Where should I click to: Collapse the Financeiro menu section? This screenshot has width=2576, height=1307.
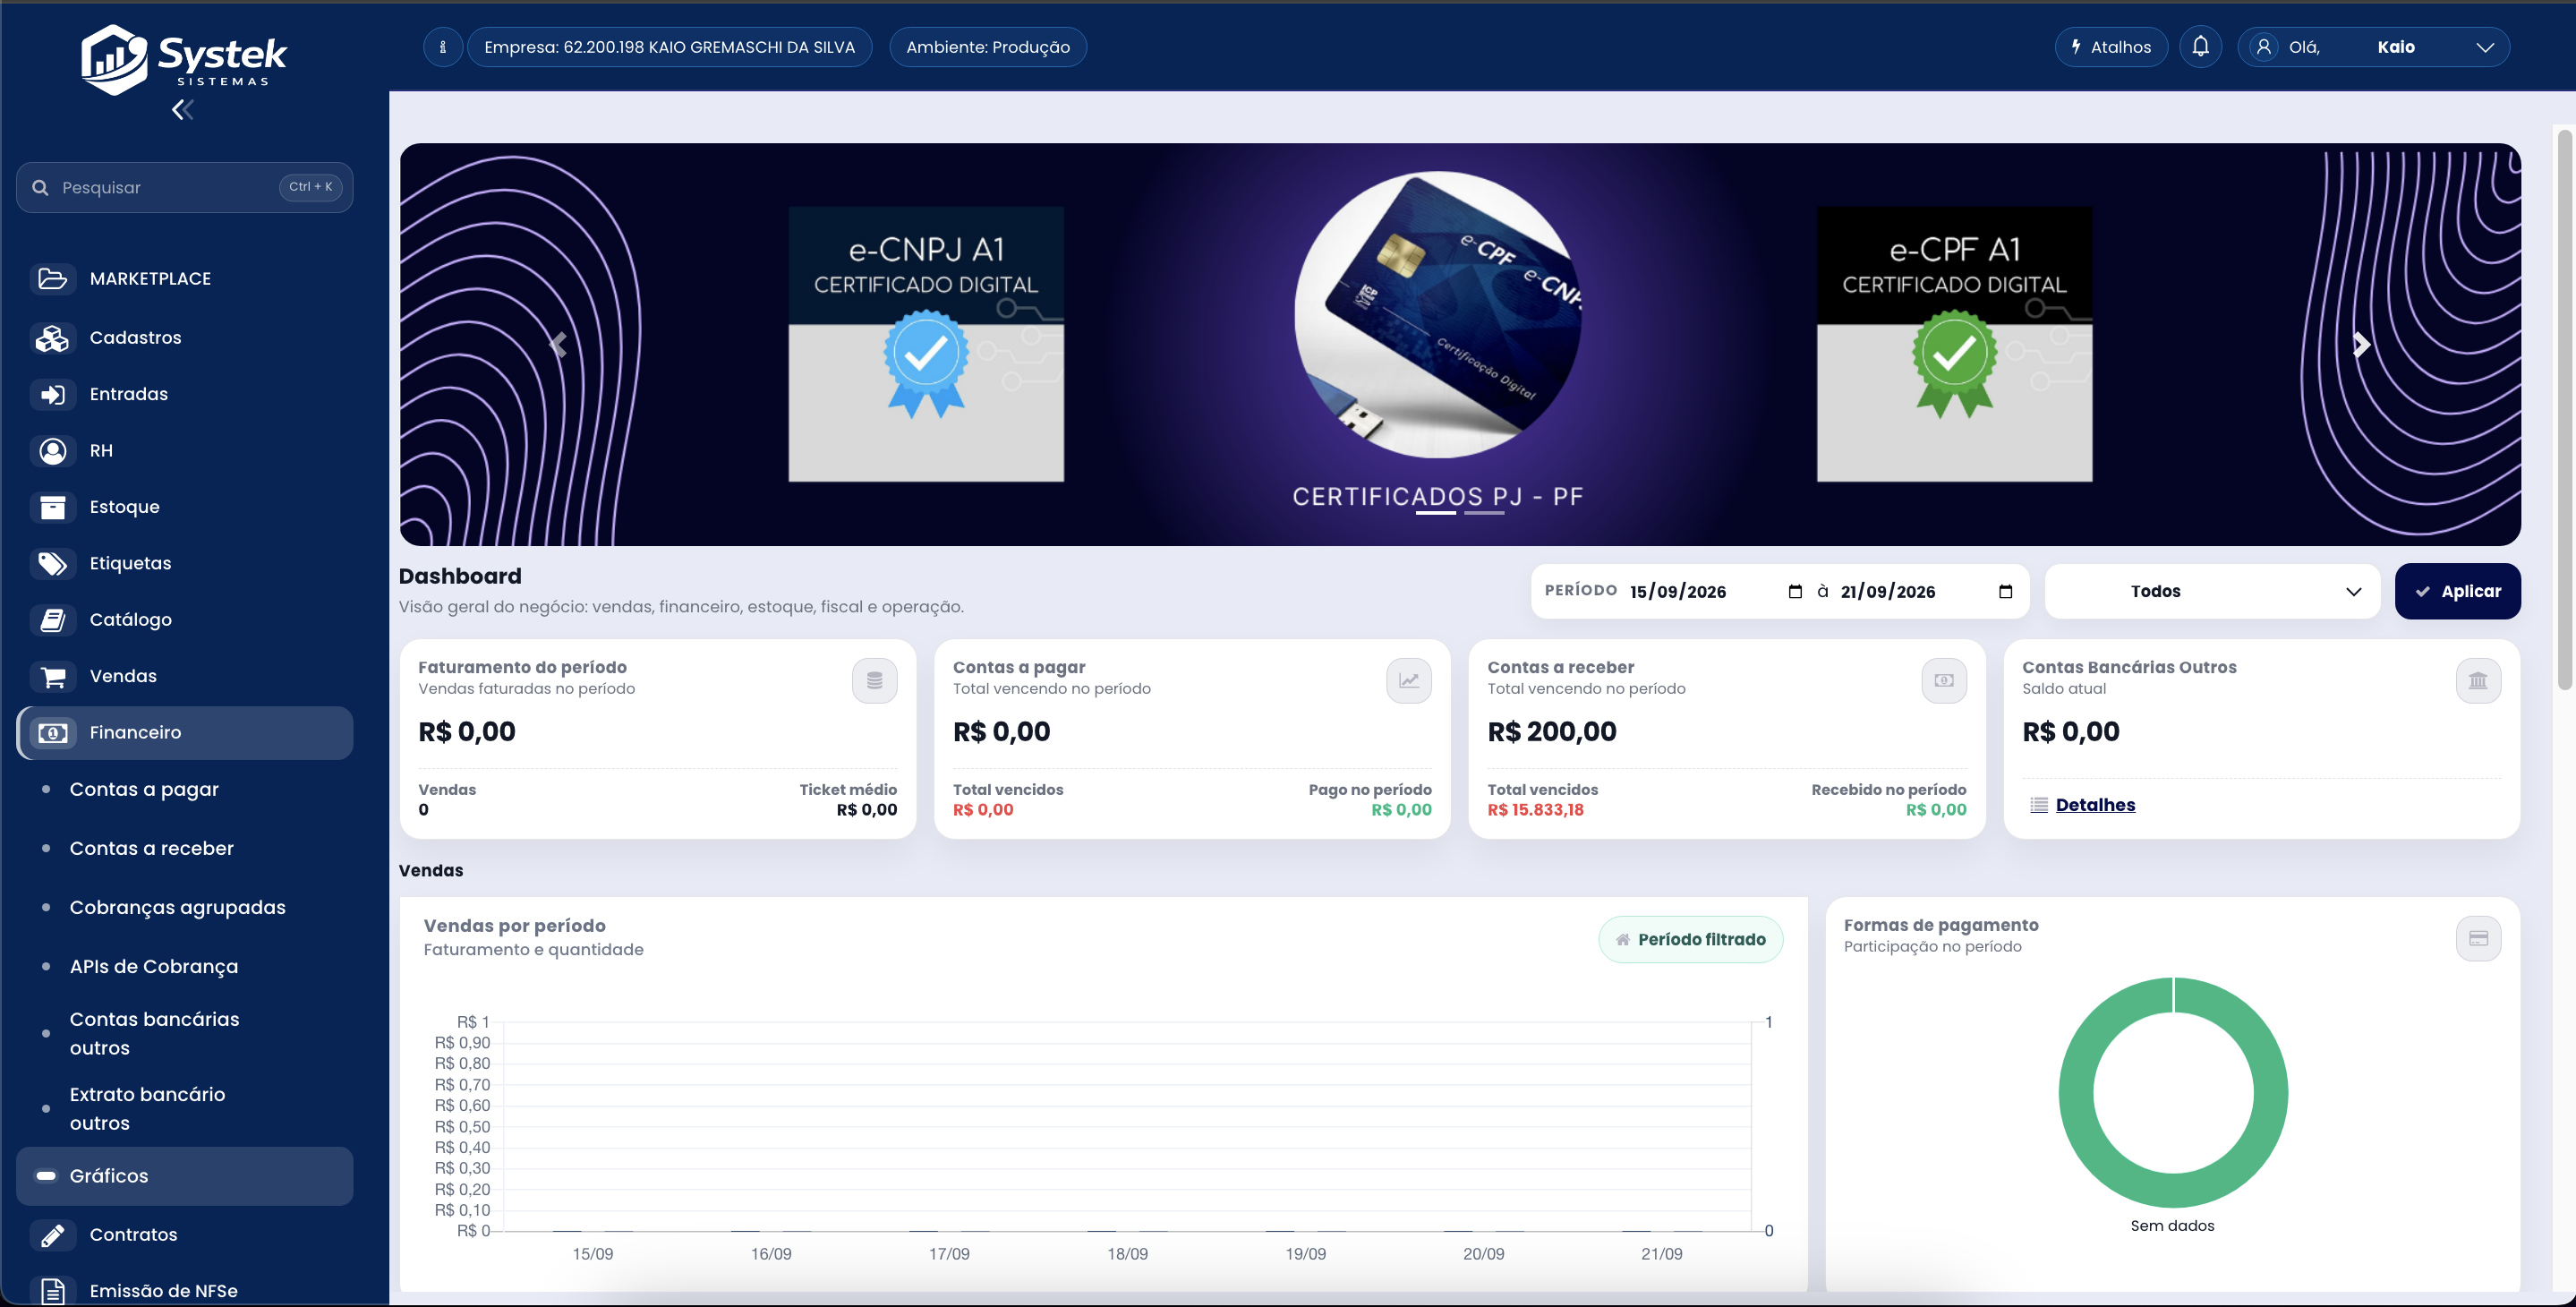click(x=185, y=733)
